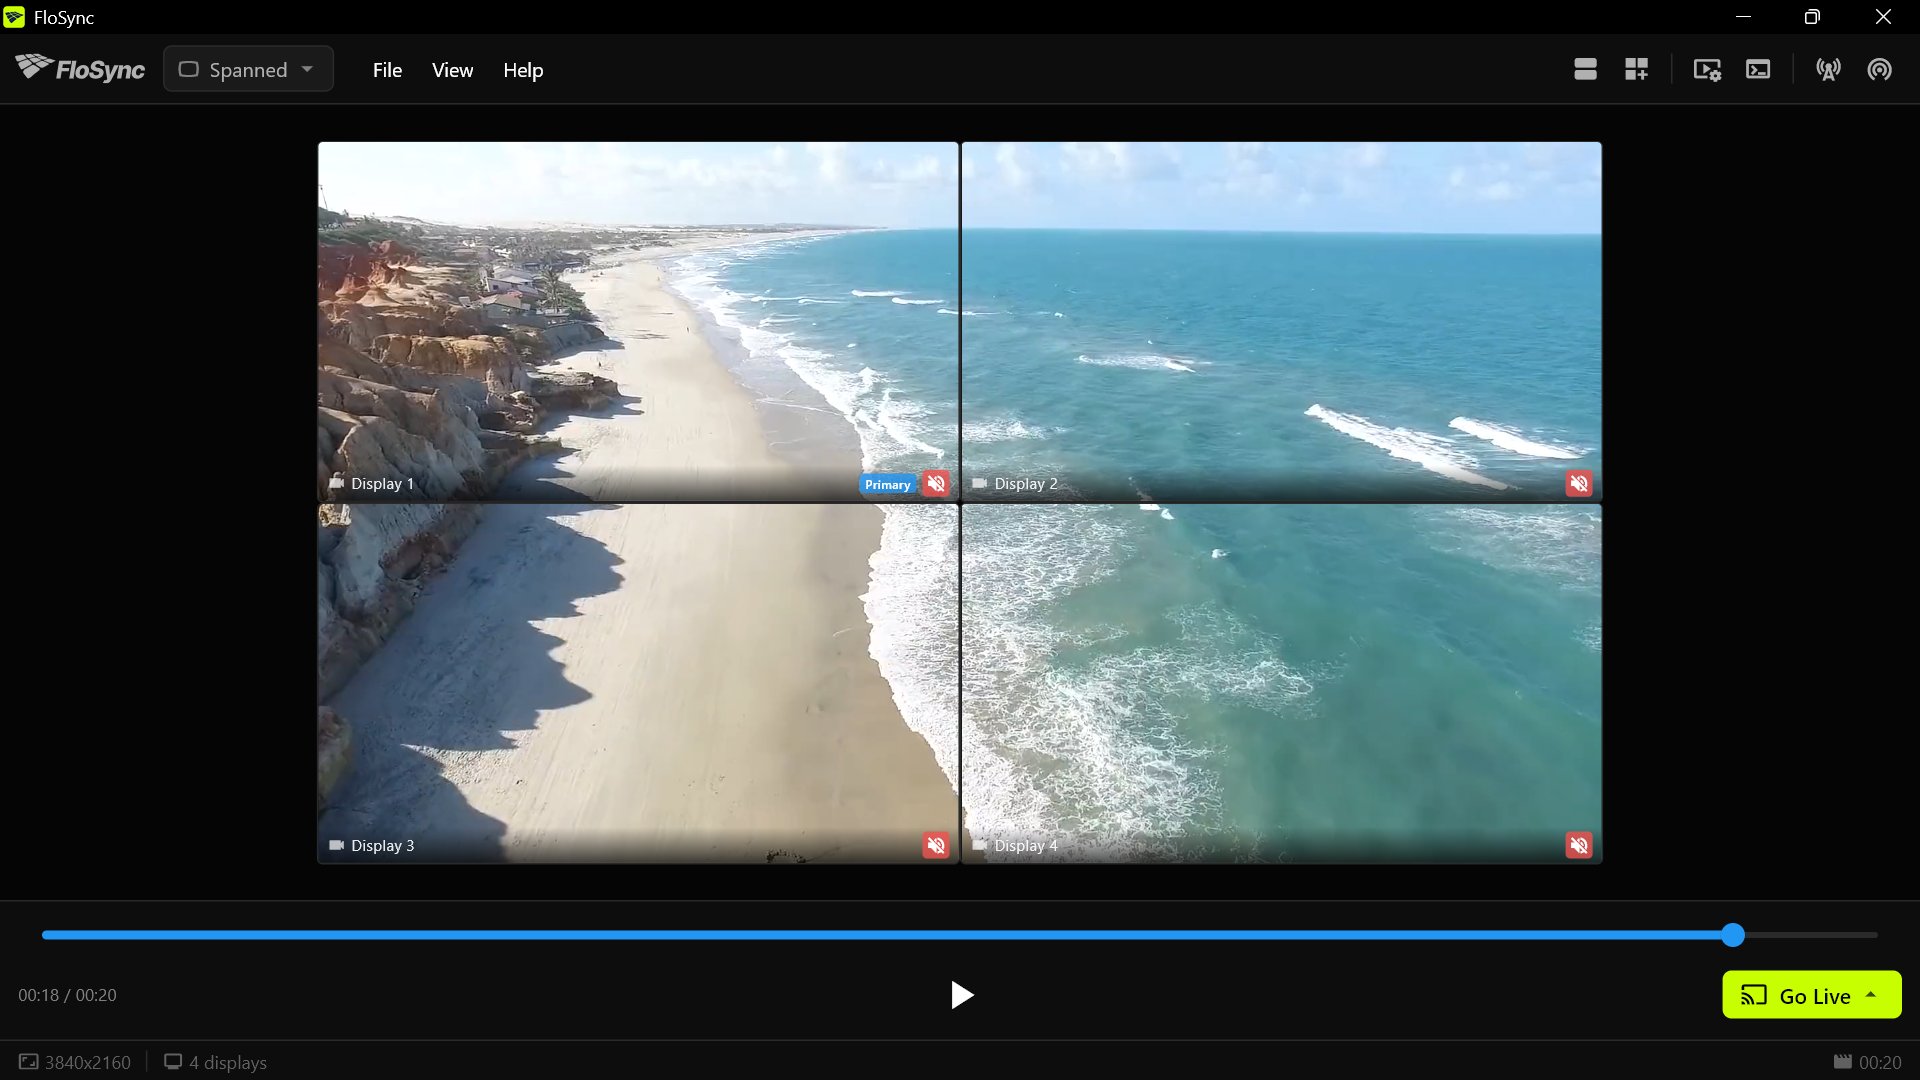The width and height of the screenshot is (1920, 1080).
Task: Click the Primary badge on Display 1
Action: (x=888, y=484)
